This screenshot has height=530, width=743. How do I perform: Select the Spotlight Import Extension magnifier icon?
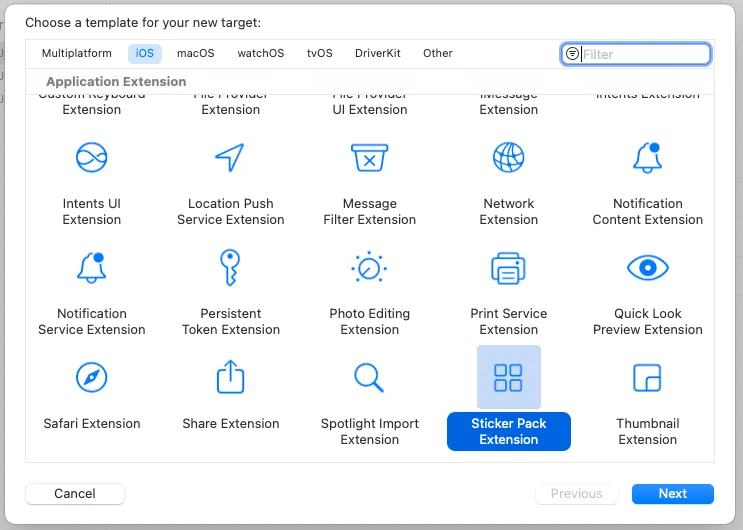click(x=369, y=377)
